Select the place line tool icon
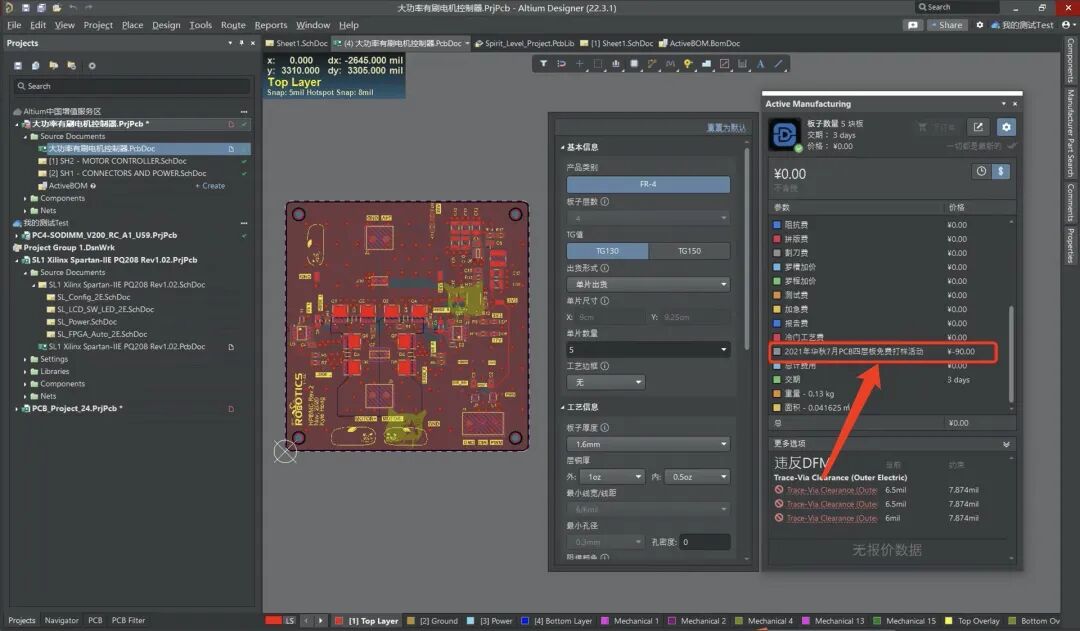 click(778, 63)
